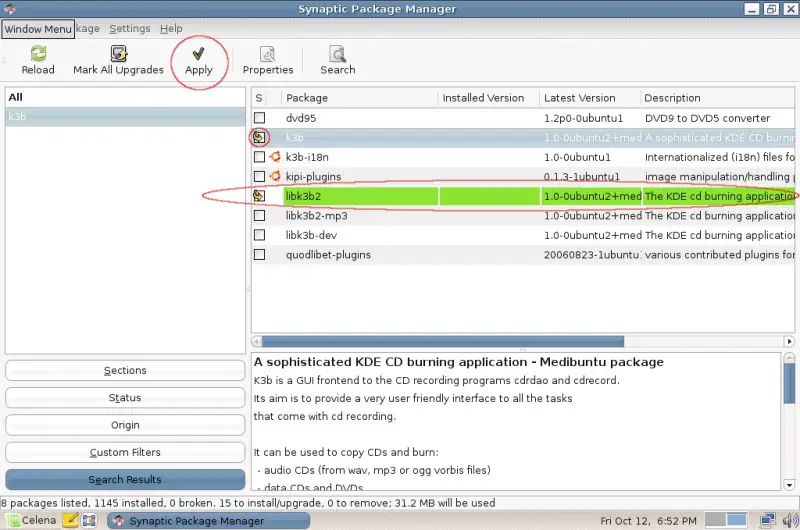Click the clock showing Fri Oct 12, 6:52 PM
800x530 pixels.
click(x=648, y=521)
